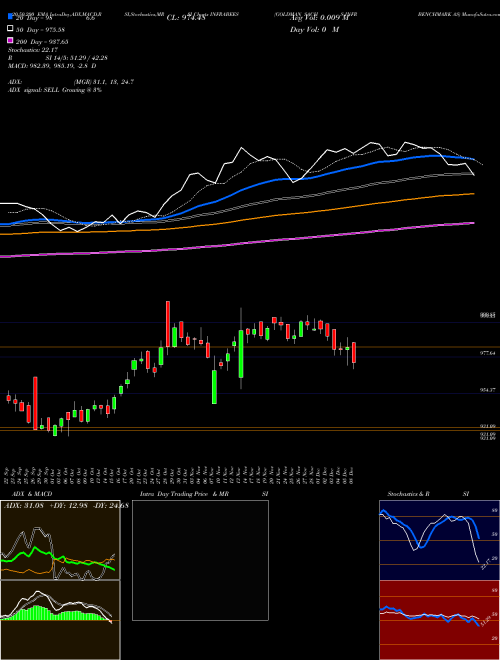Screen dimensions: 500x660
Task: Click the blue 20 Day legend swatch
Action: 10,16
